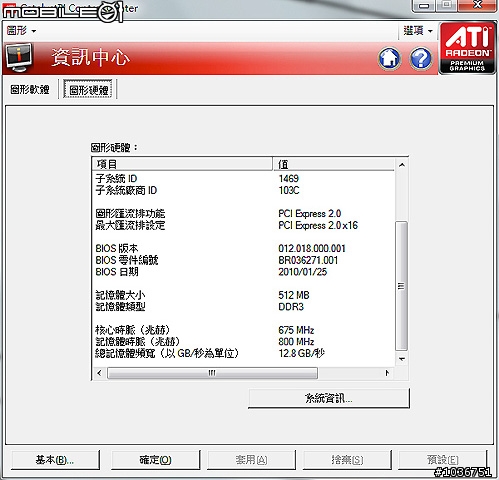Confirm with the 確定(O) button

155,460
